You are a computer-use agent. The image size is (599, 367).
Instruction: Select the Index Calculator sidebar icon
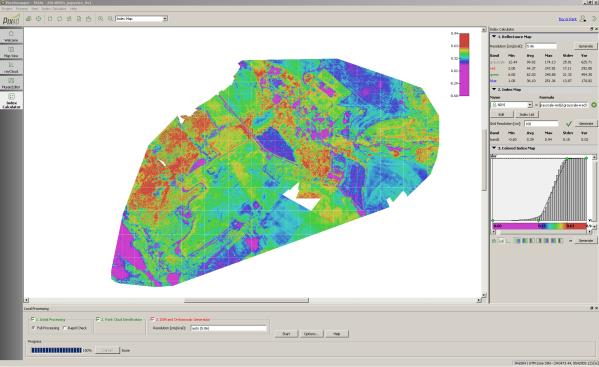pyautogui.click(x=11, y=101)
